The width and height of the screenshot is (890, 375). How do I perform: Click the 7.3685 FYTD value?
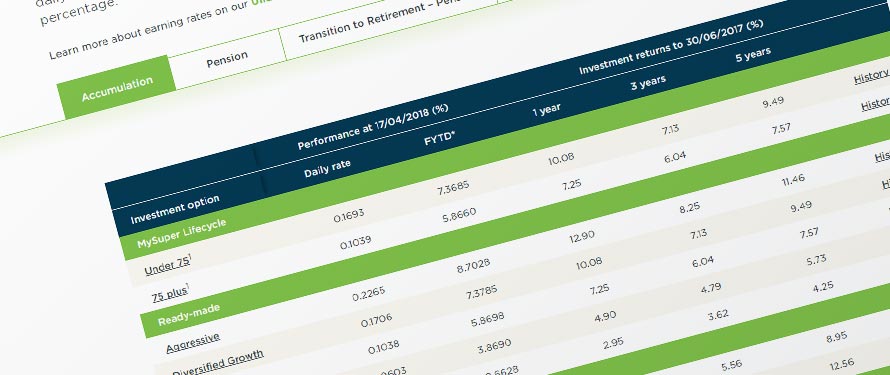pyautogui.click(x=453, y=188)
